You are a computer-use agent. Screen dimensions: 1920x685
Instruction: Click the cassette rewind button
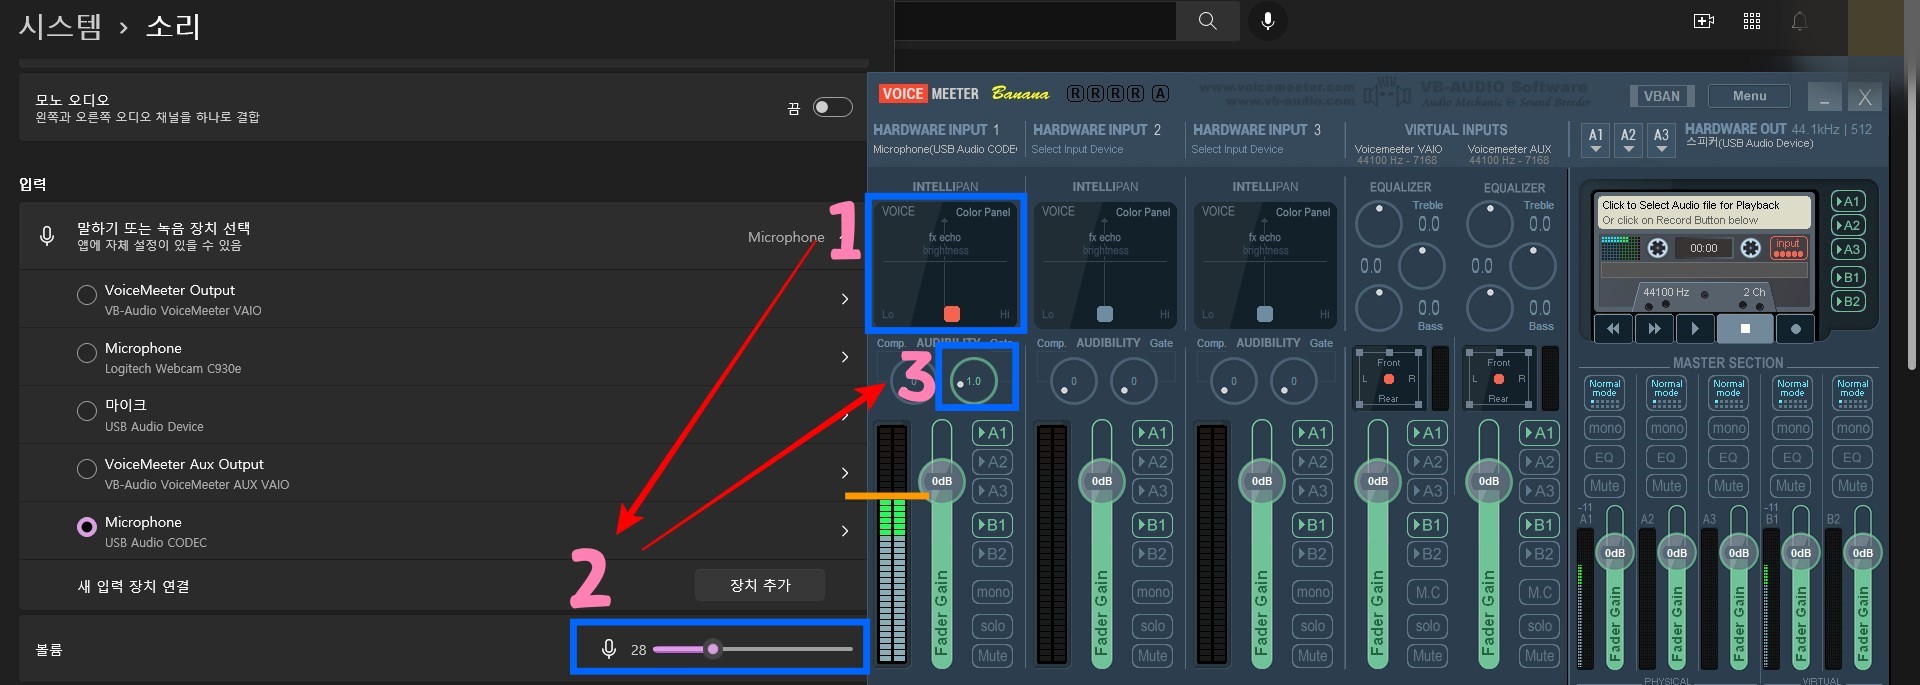(x=1612, y=328)
